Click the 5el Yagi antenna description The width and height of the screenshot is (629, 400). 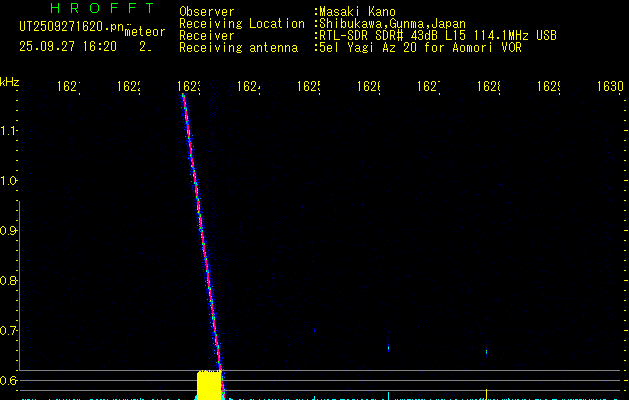tap(420, 48)
